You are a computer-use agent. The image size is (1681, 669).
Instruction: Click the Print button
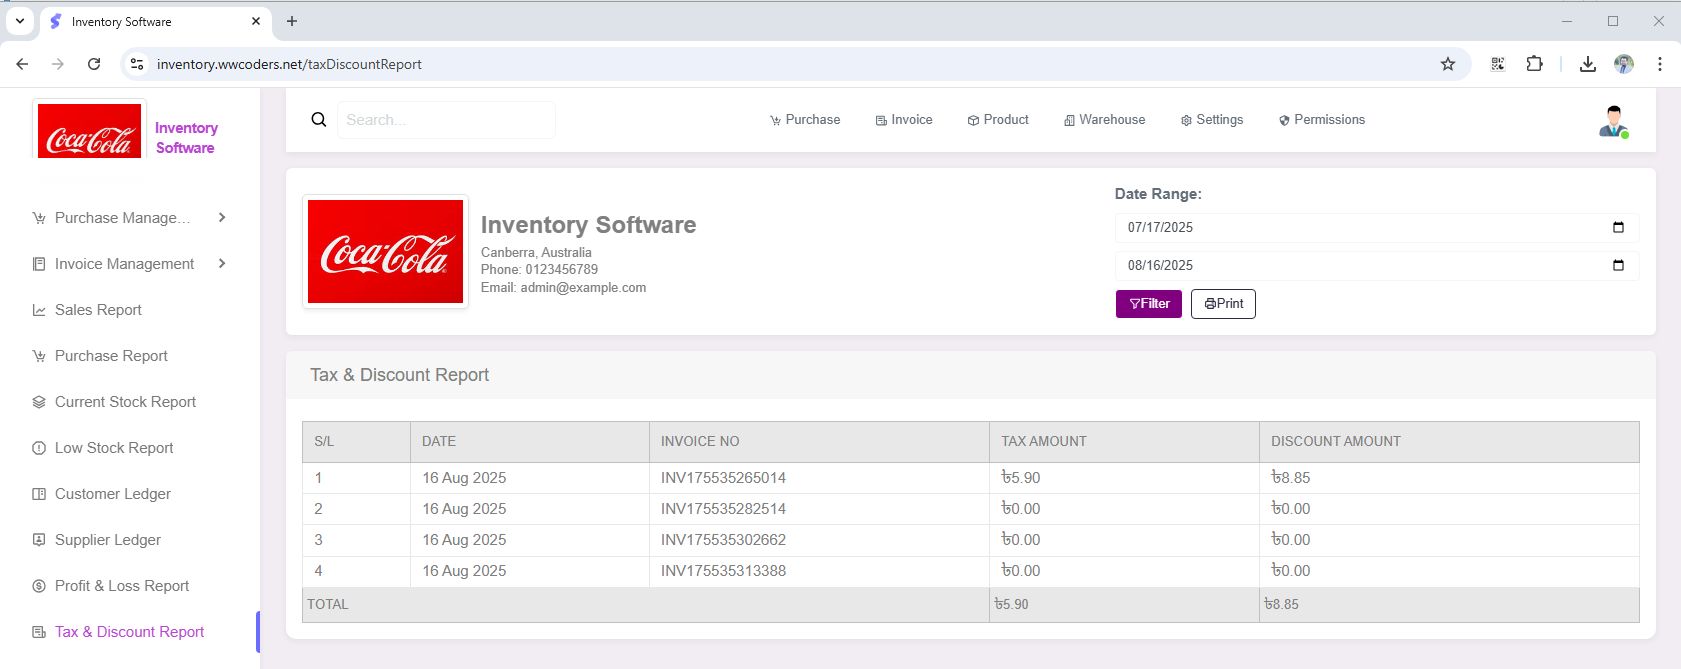click(1223, 304)
